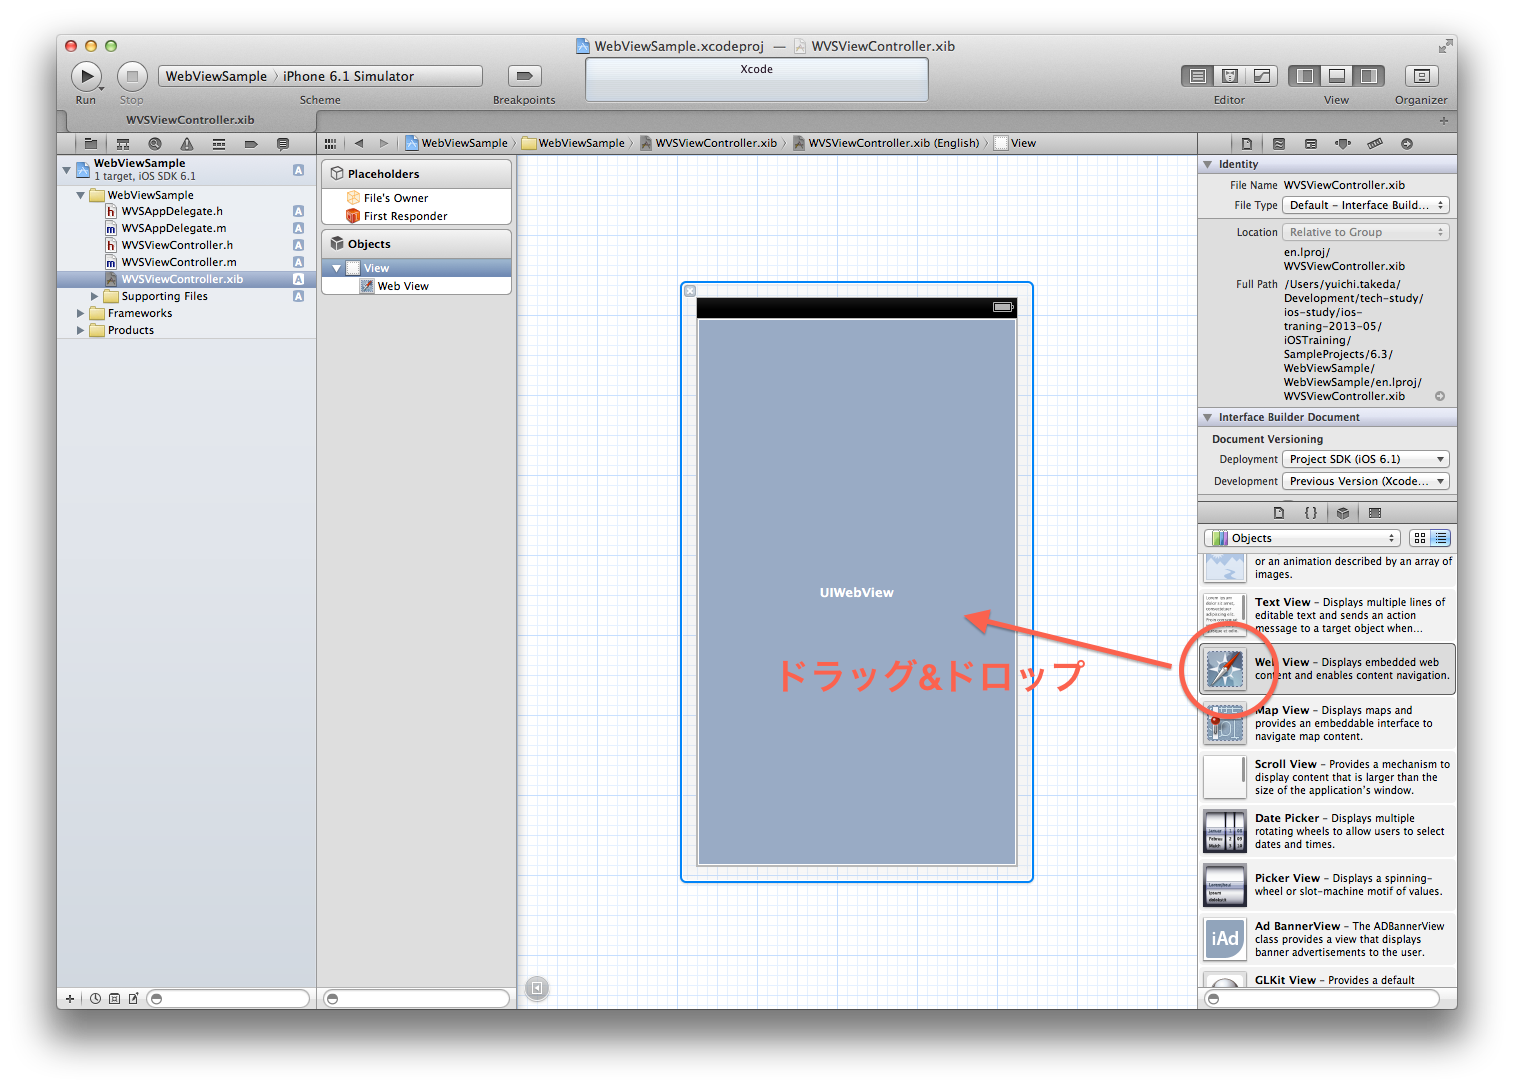Show the Search navigator
The height and width of the screenshot is (1088, 1514).
[x=155, y=144]
